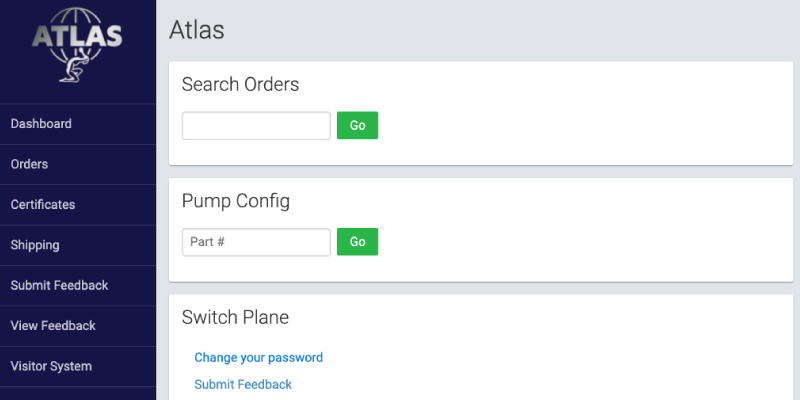Image resolution: width=800 pixels, height=400 pixels.
Task: Open the Dashboard sidebar item
Action: pos(78,124)
